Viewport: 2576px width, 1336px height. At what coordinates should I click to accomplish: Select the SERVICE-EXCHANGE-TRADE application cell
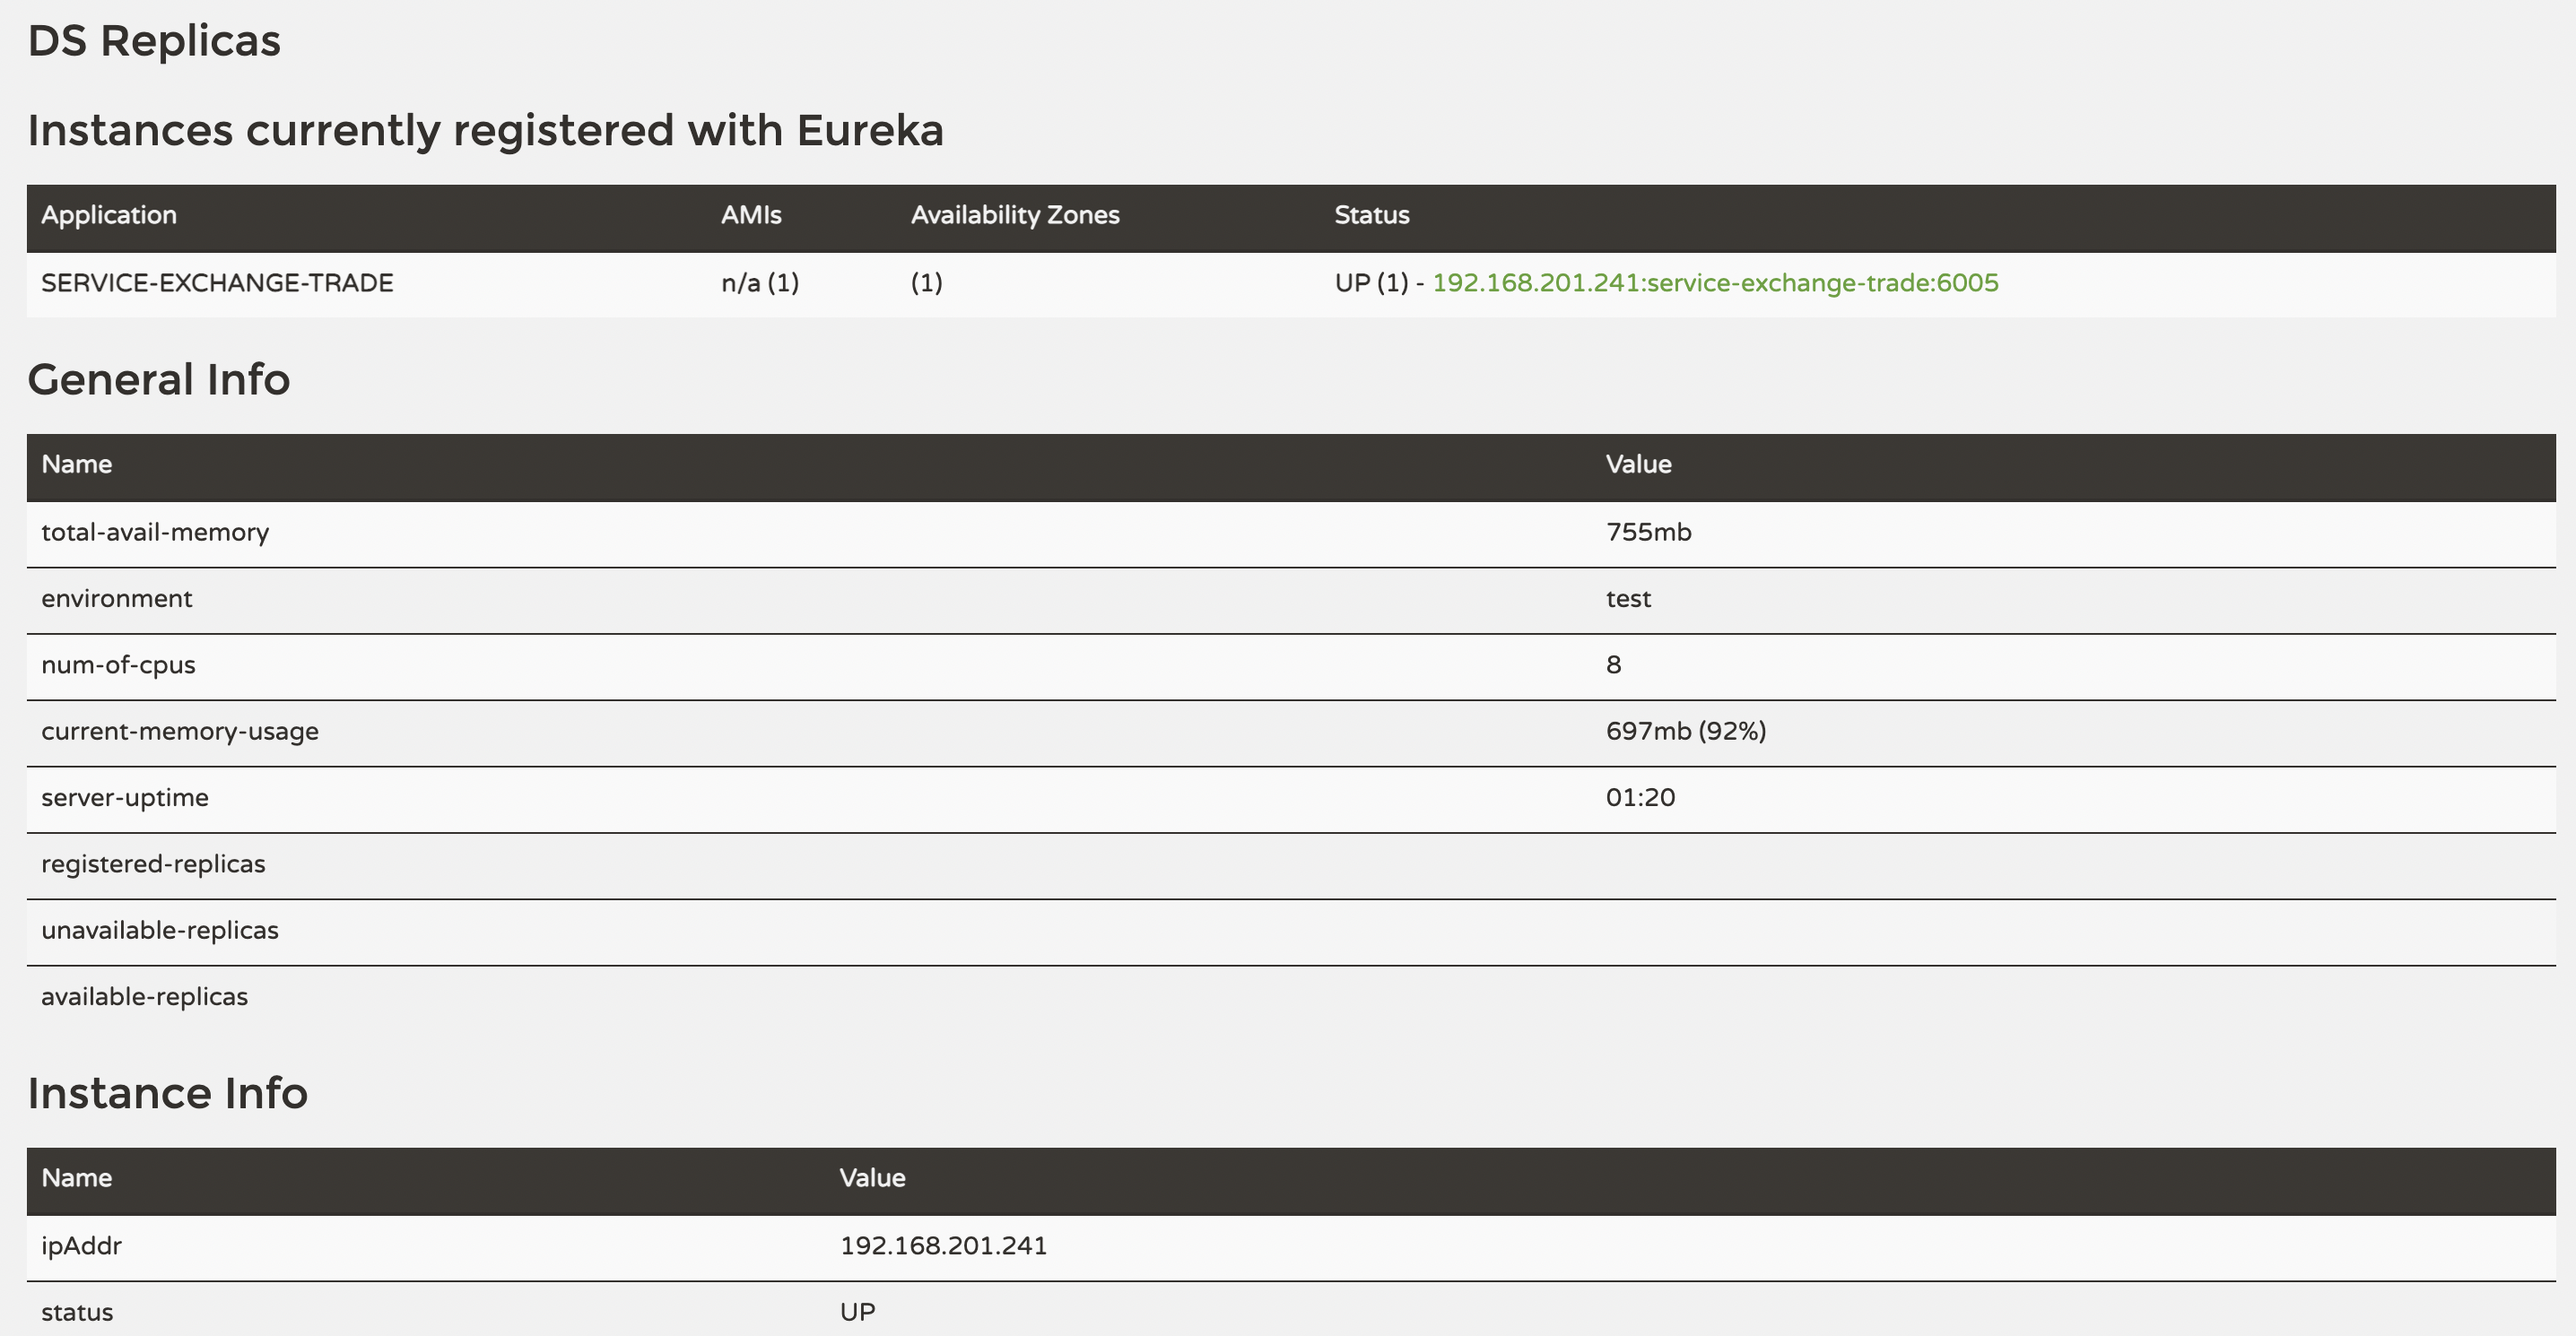(217, 283)
